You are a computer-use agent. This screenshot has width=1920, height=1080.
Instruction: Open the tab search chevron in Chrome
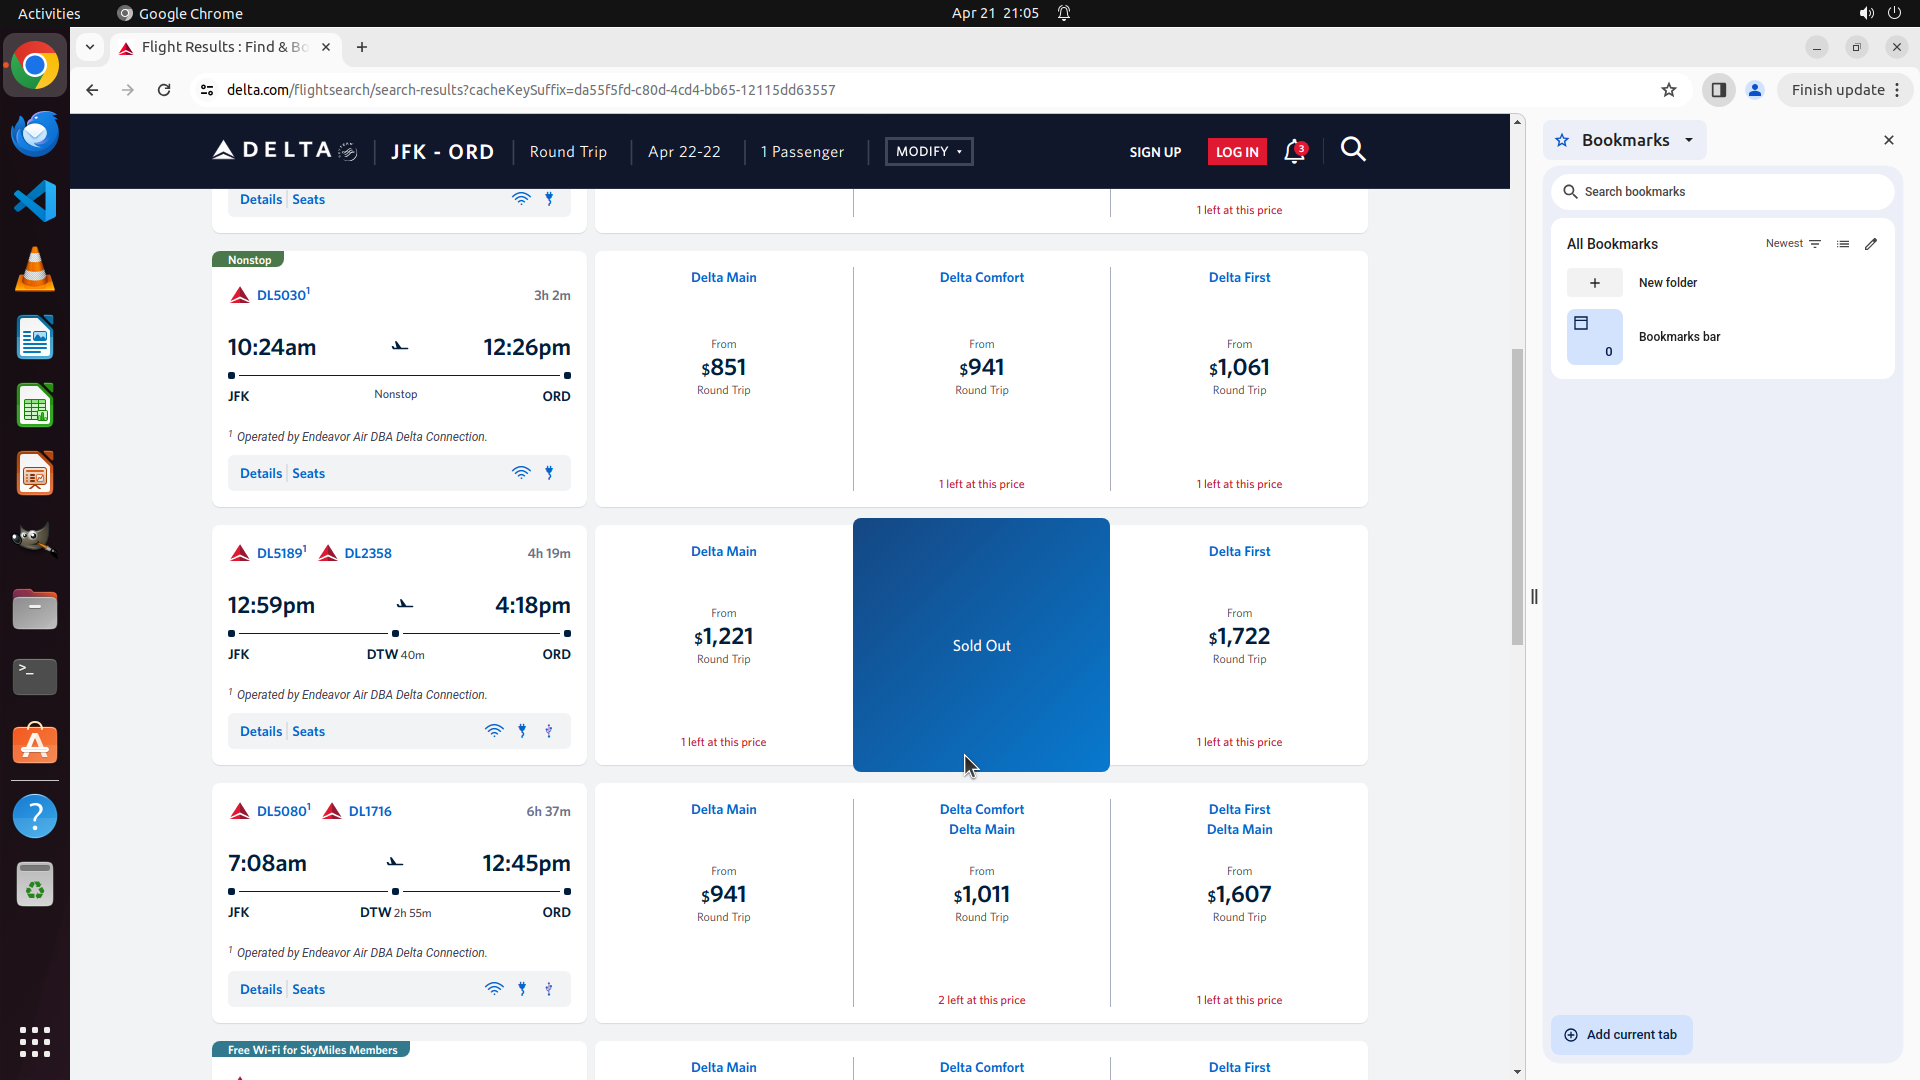(90, 47)
